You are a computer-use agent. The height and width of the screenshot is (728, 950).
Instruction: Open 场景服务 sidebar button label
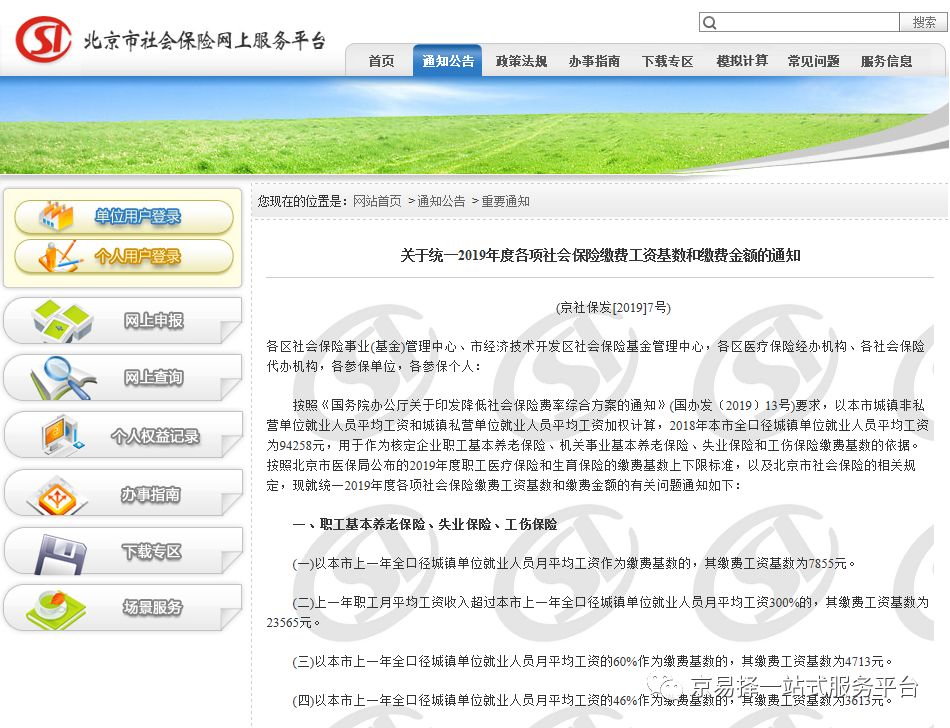tap(152, 607)
